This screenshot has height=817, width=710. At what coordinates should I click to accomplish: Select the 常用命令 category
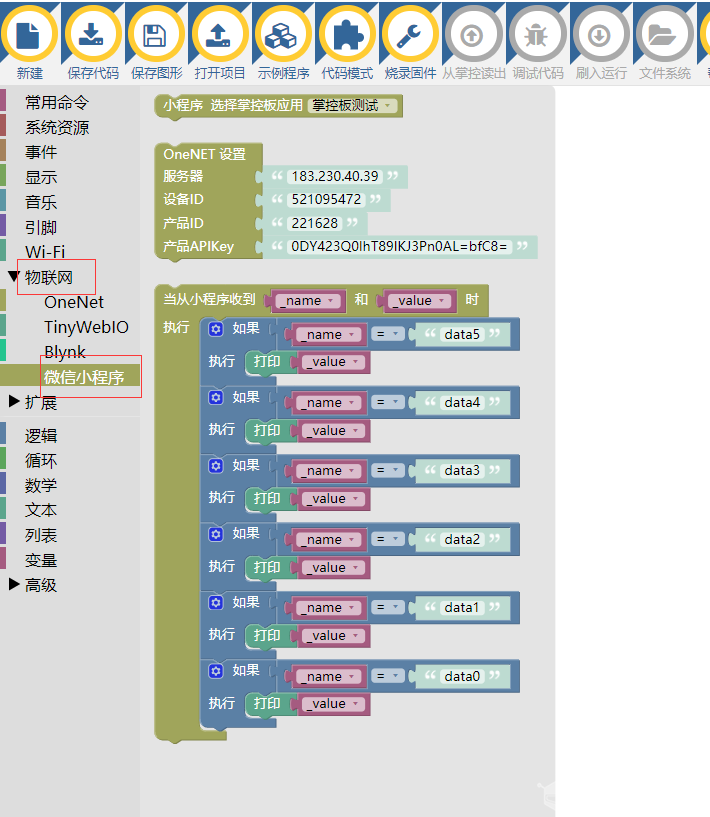click(57, 103)
